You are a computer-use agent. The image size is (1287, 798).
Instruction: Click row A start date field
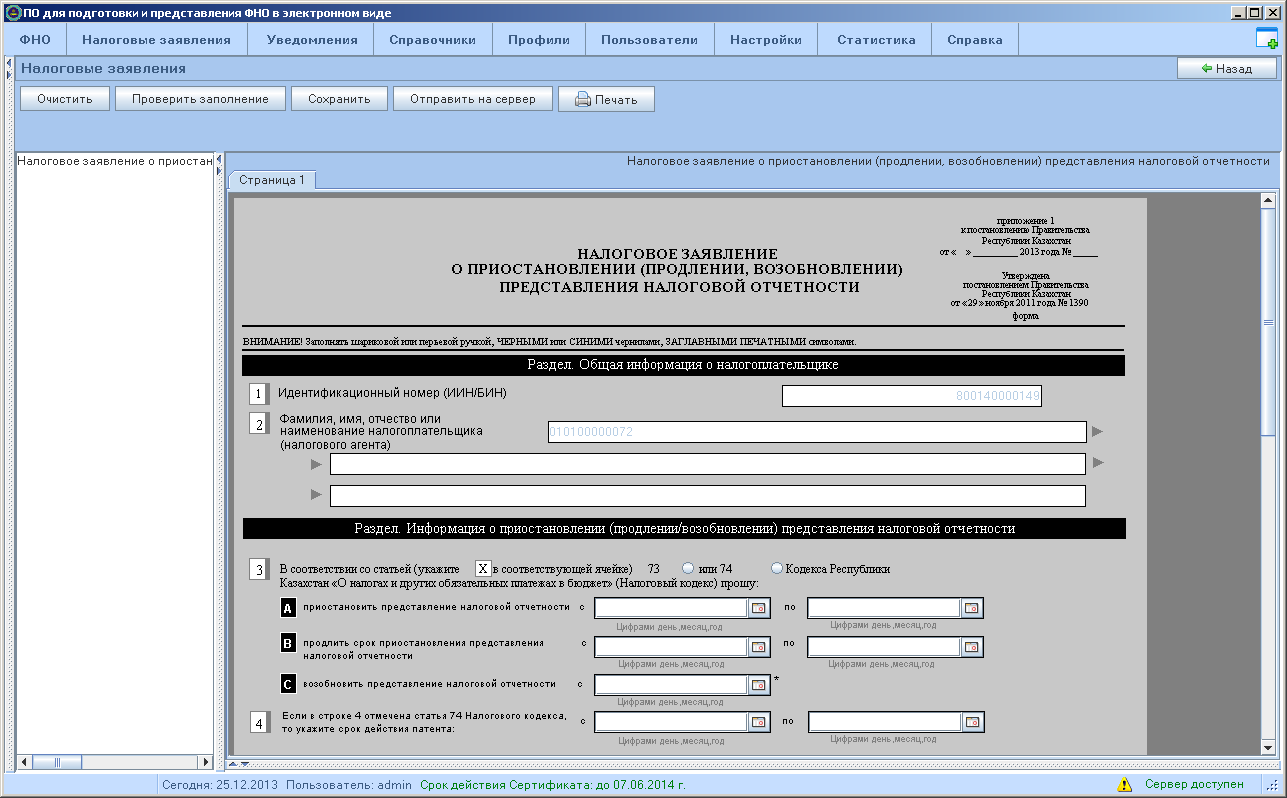point(671,608)
